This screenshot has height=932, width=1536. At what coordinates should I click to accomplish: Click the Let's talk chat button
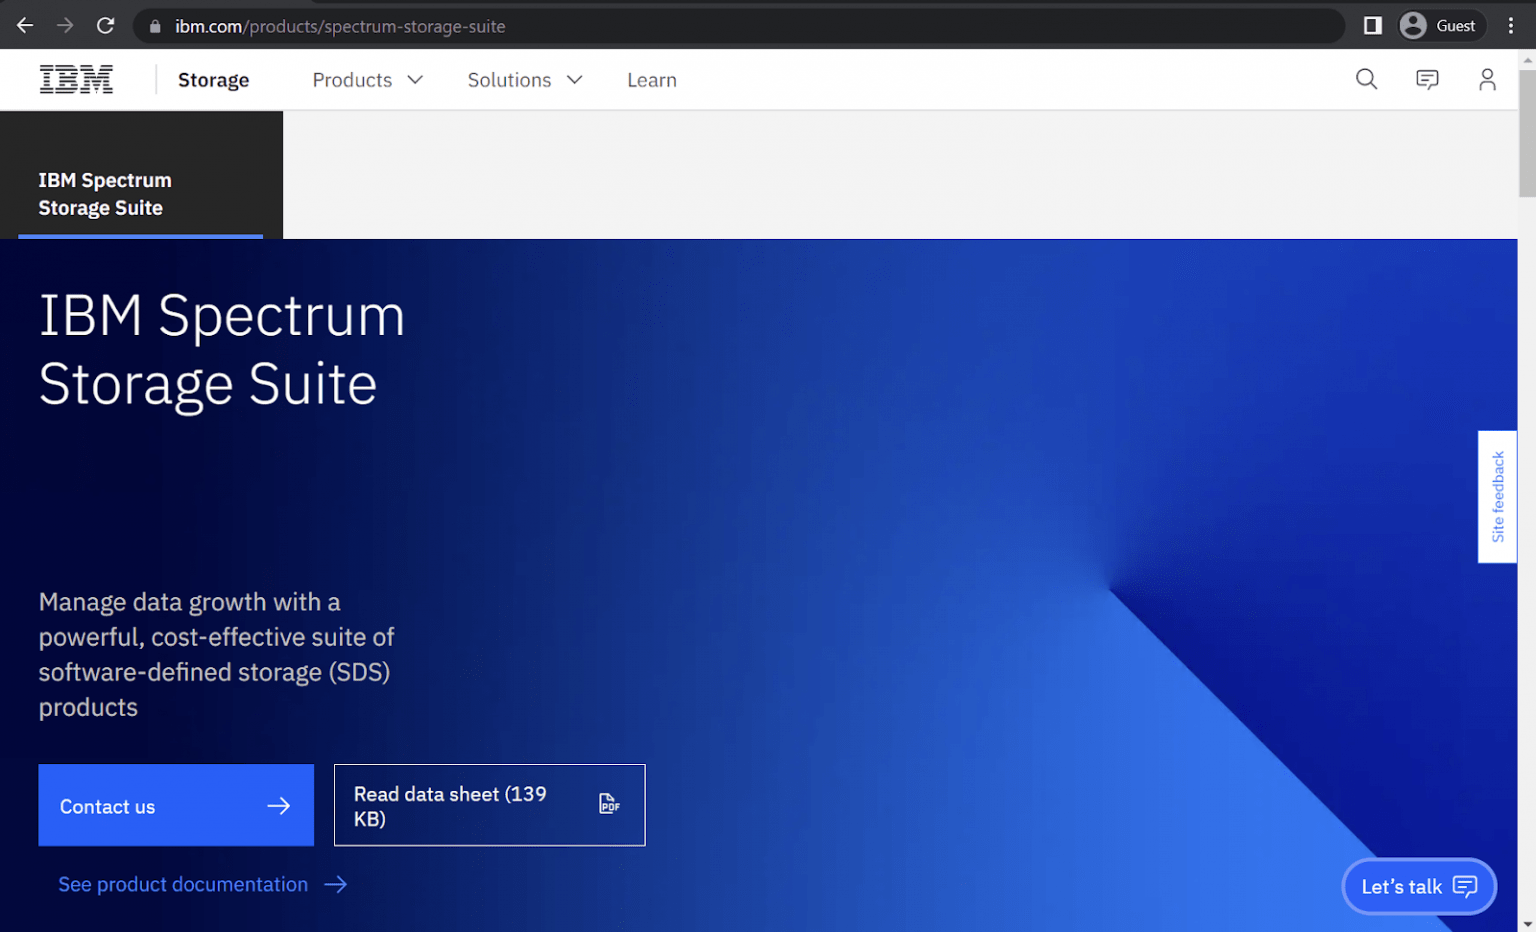[1418, 887]
